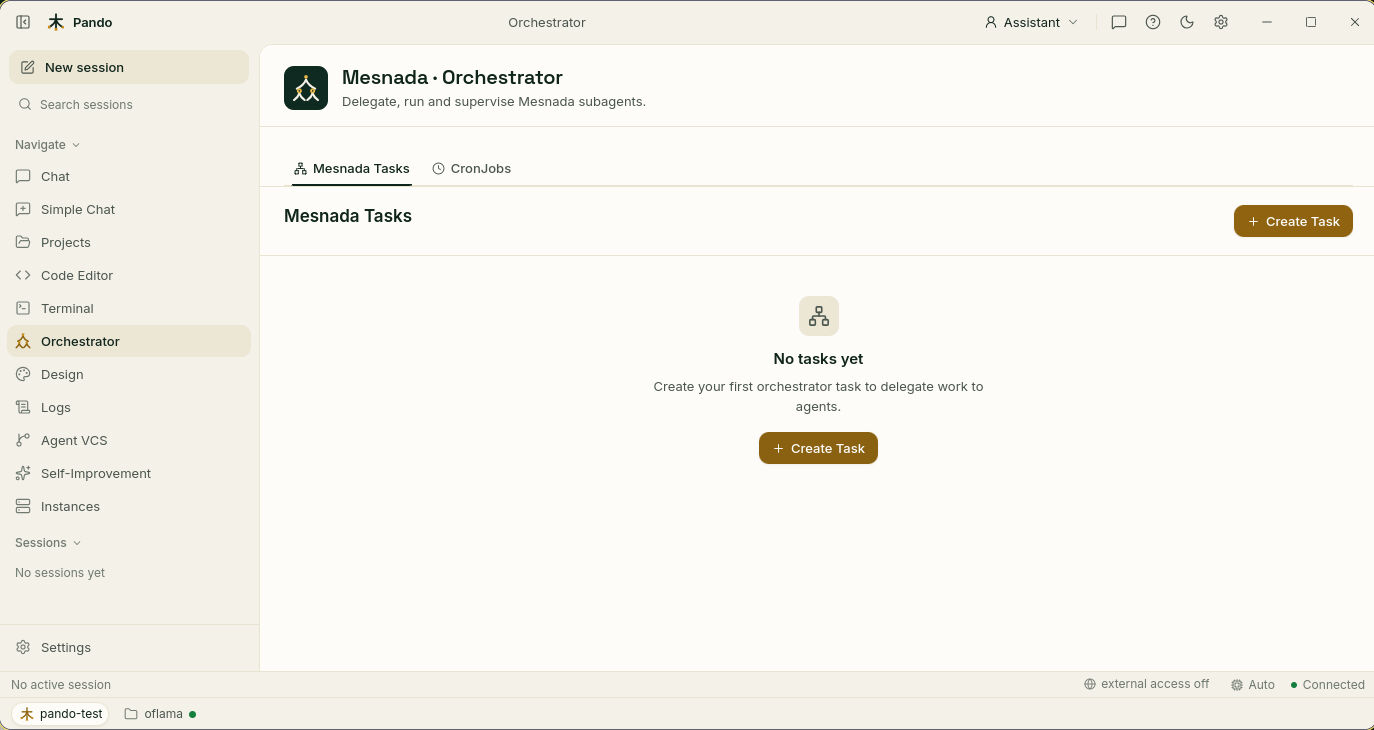This screenshot has width=1374, height=730.
Task: Click the Connected status indicator
Action: (x=1327, y=684)
